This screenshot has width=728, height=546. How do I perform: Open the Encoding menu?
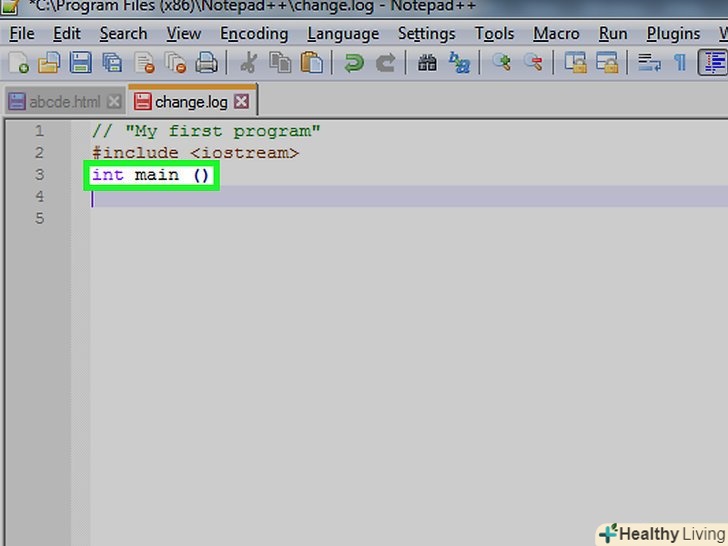point(254,34)
